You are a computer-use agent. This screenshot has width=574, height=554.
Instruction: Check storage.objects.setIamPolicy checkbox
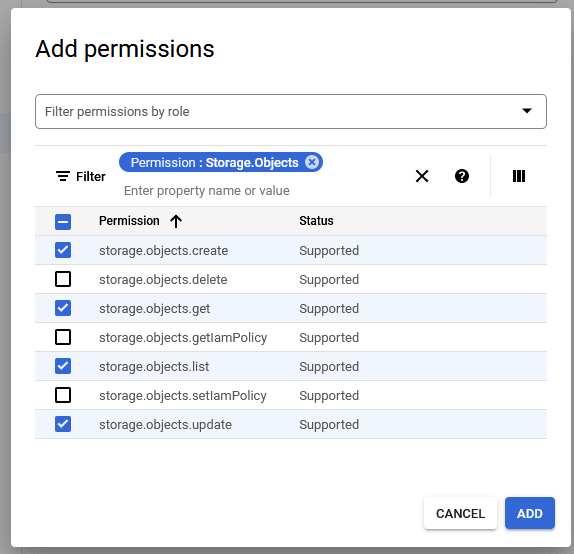[x=63, y=395]
